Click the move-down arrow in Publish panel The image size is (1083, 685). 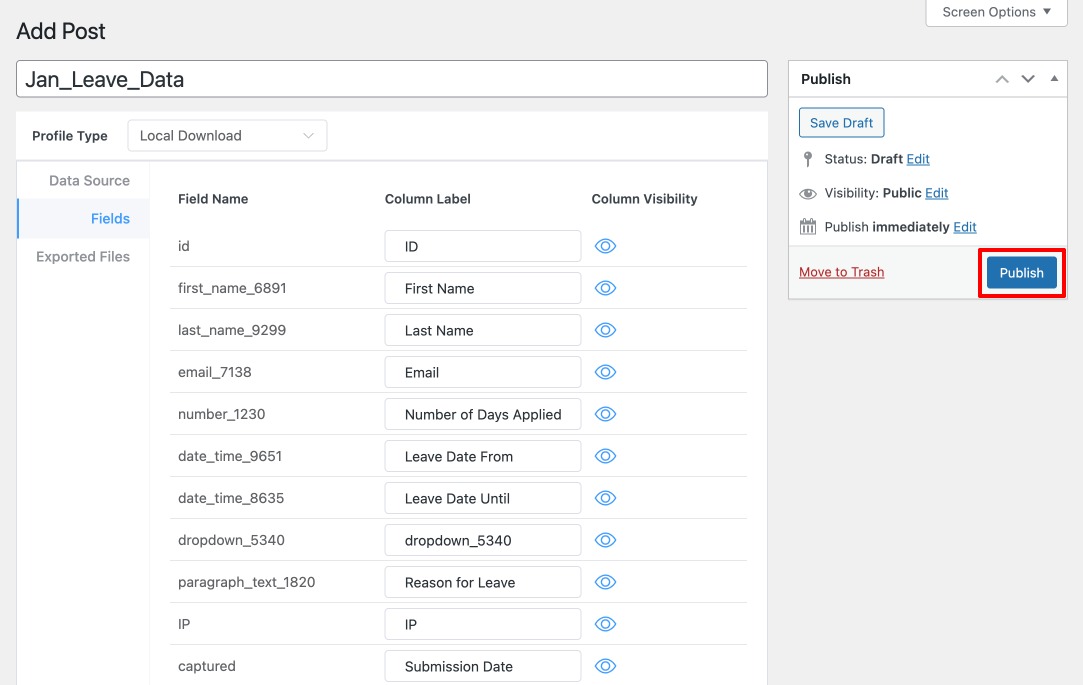pyautogui.click(x=1027, y=79)
